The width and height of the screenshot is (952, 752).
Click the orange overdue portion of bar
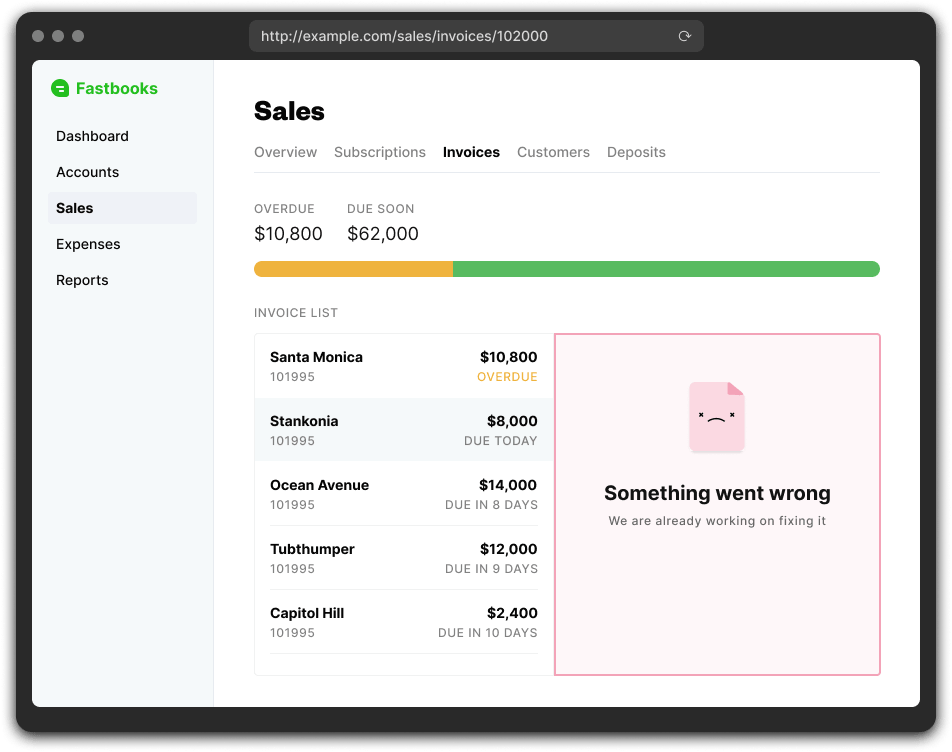(353, 269)
